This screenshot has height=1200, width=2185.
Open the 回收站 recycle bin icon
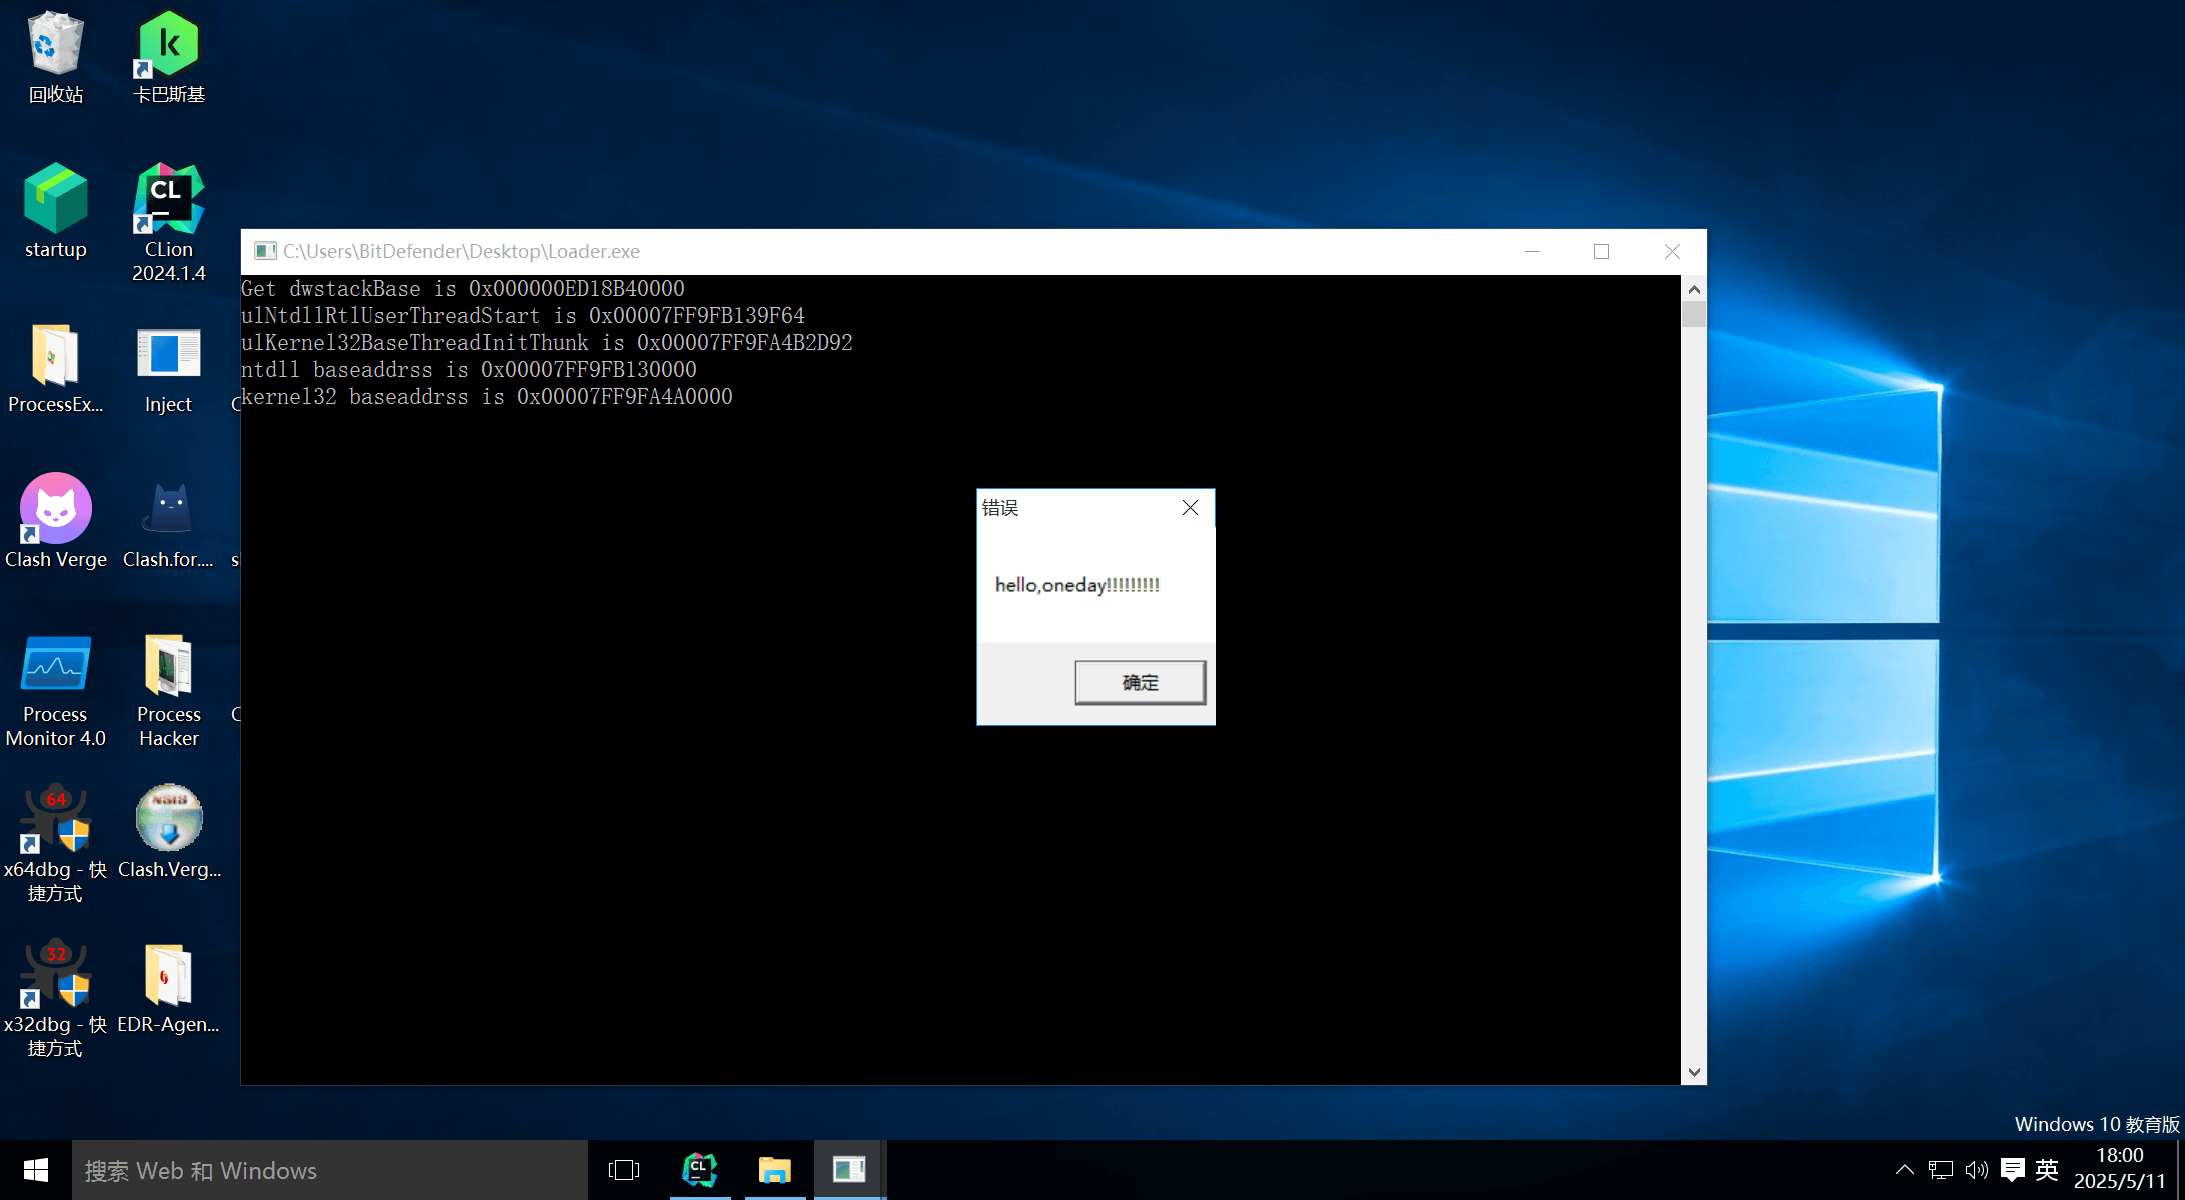coord(55,45)
